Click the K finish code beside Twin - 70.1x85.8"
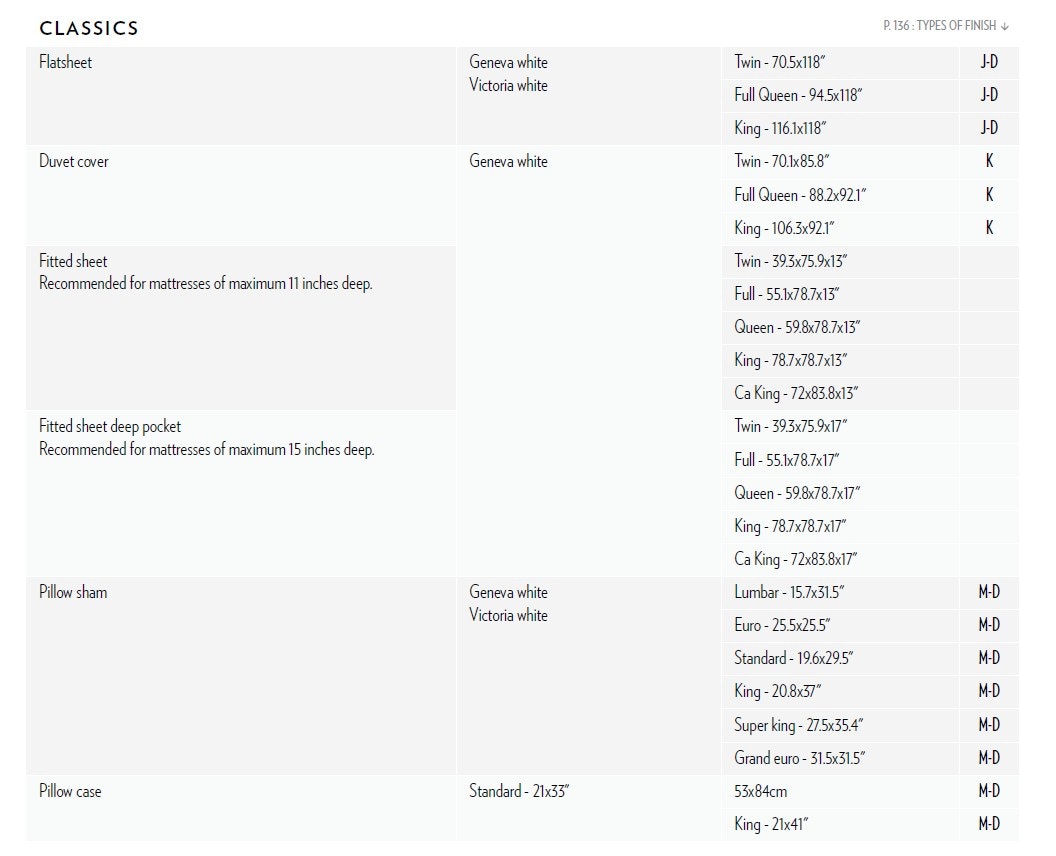 click(989, 161)
